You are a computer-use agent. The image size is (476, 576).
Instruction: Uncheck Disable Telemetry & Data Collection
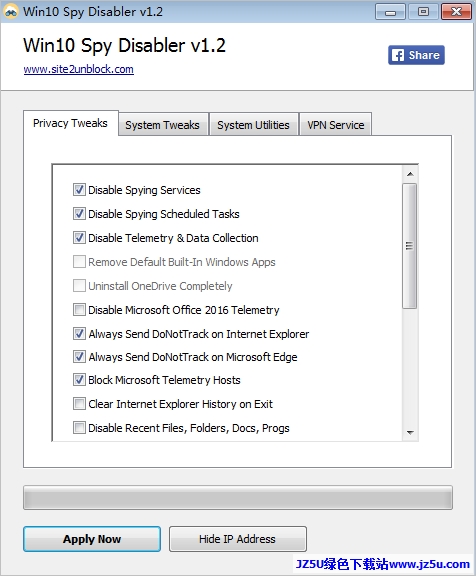point(79,238)
